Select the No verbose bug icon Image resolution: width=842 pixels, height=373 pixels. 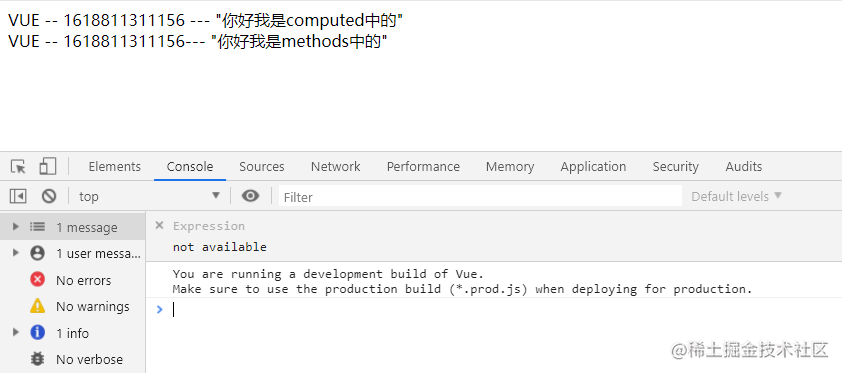tap(37, 359)
